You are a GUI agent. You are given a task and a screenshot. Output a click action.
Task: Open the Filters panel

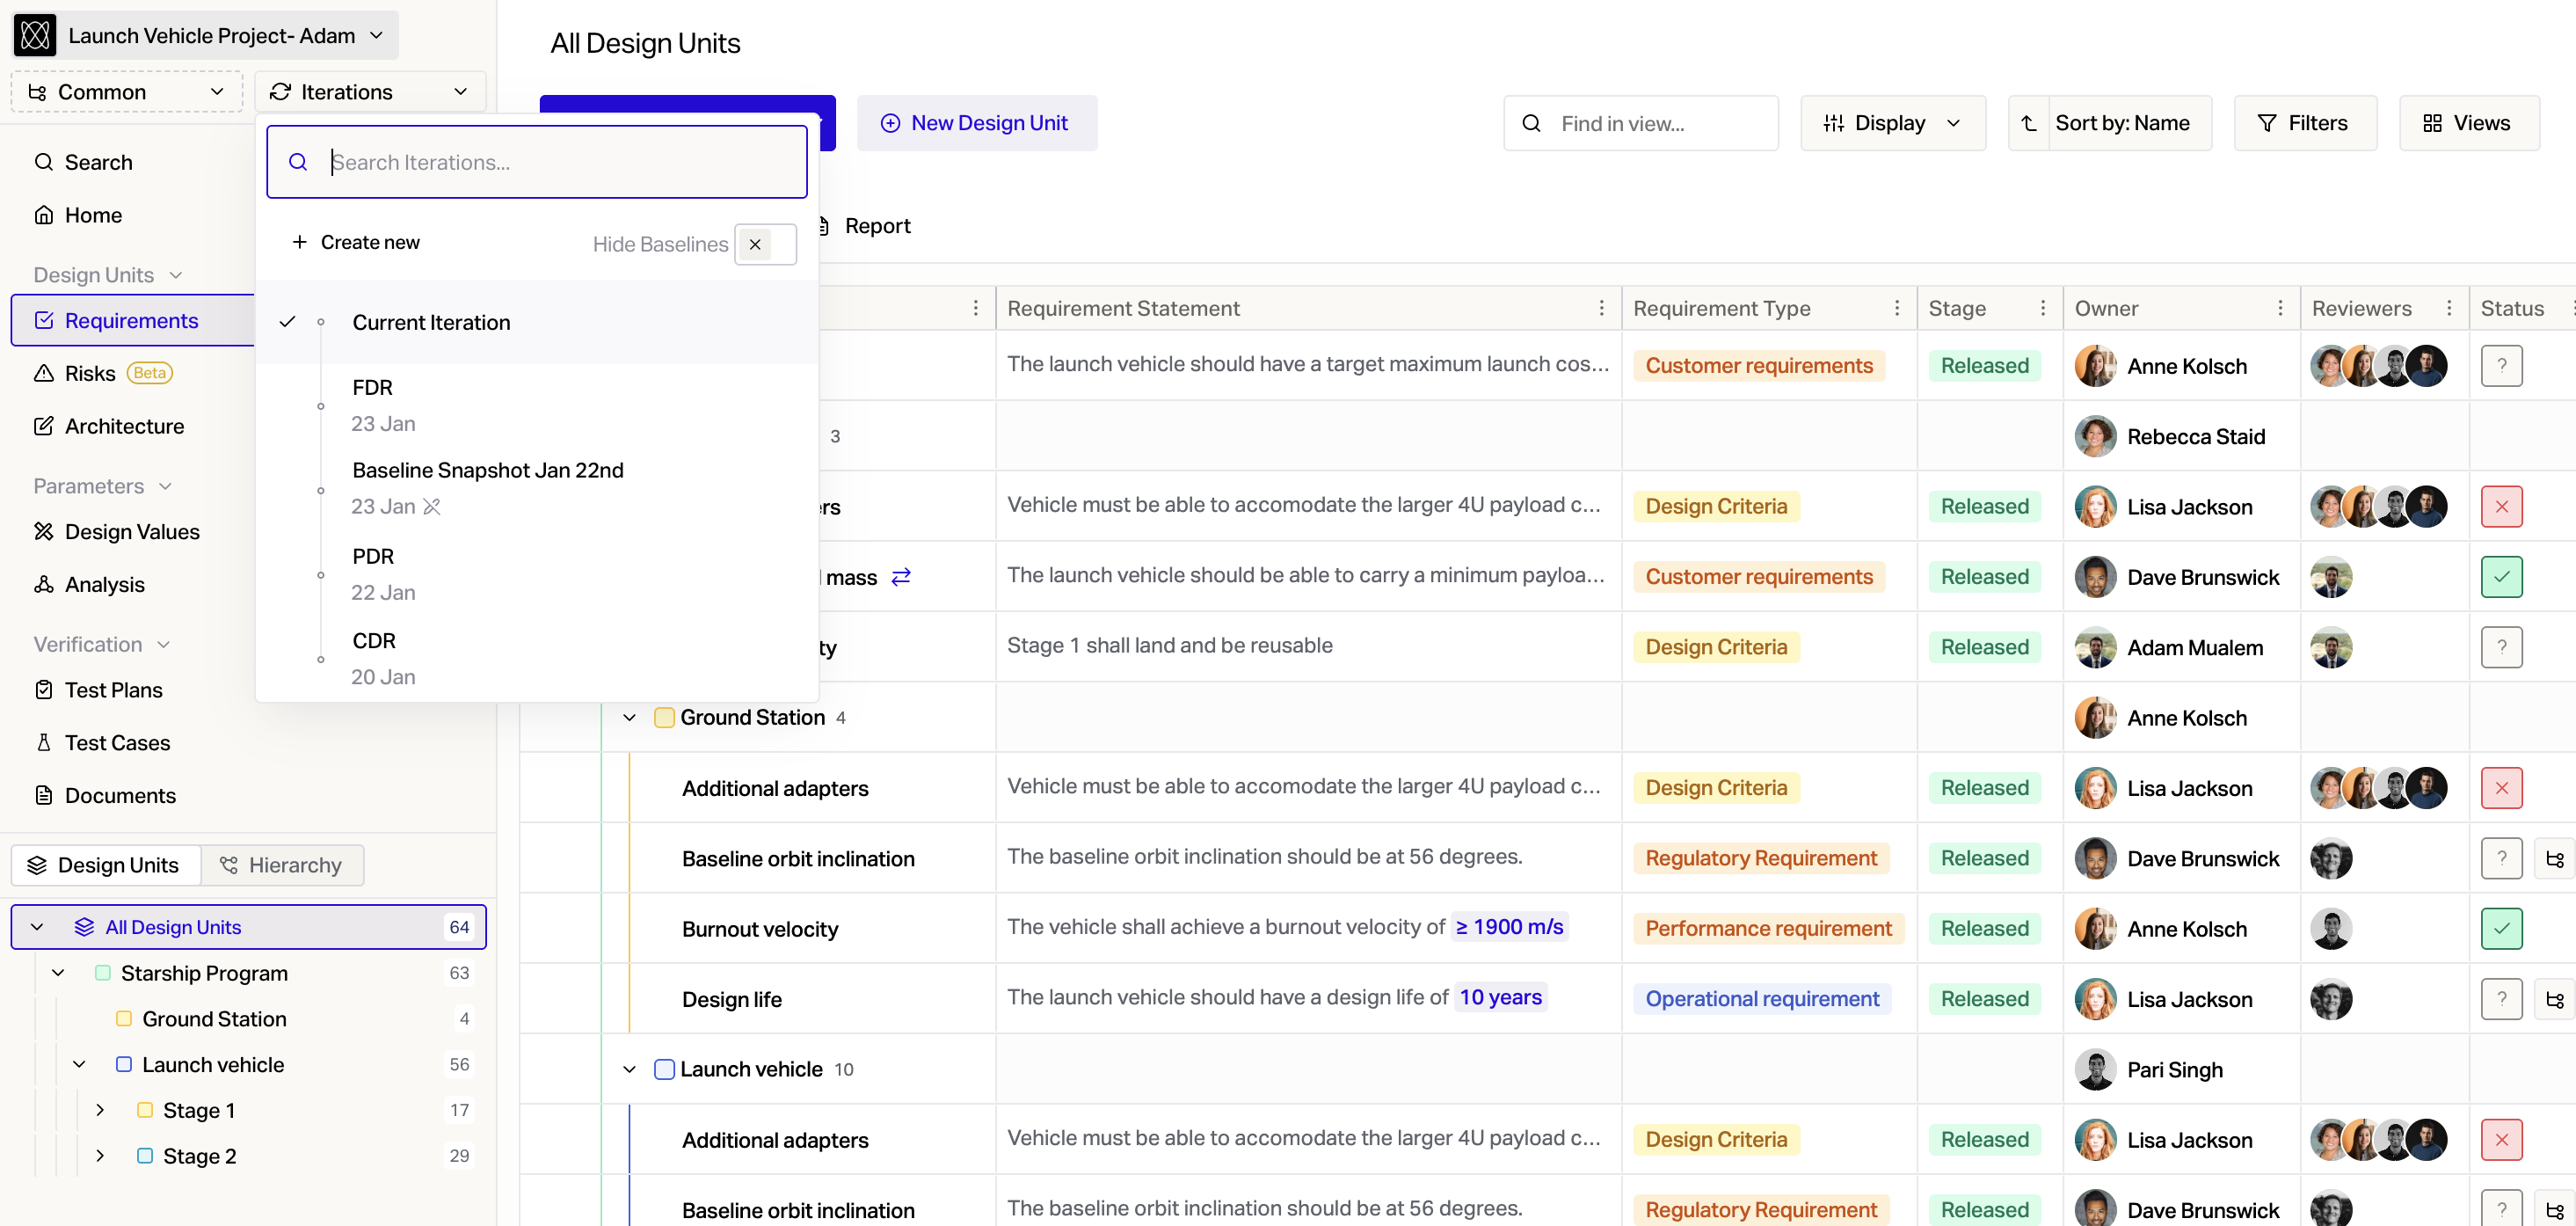(x=2305, y=123)
